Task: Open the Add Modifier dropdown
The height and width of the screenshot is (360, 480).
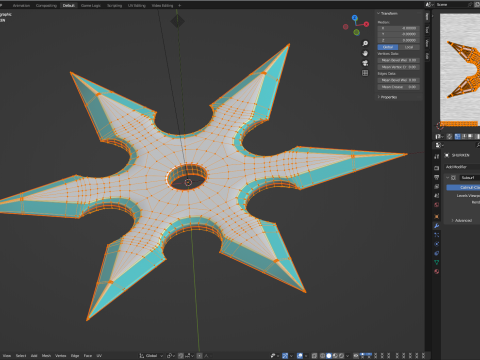Action: tap(462, 167)
